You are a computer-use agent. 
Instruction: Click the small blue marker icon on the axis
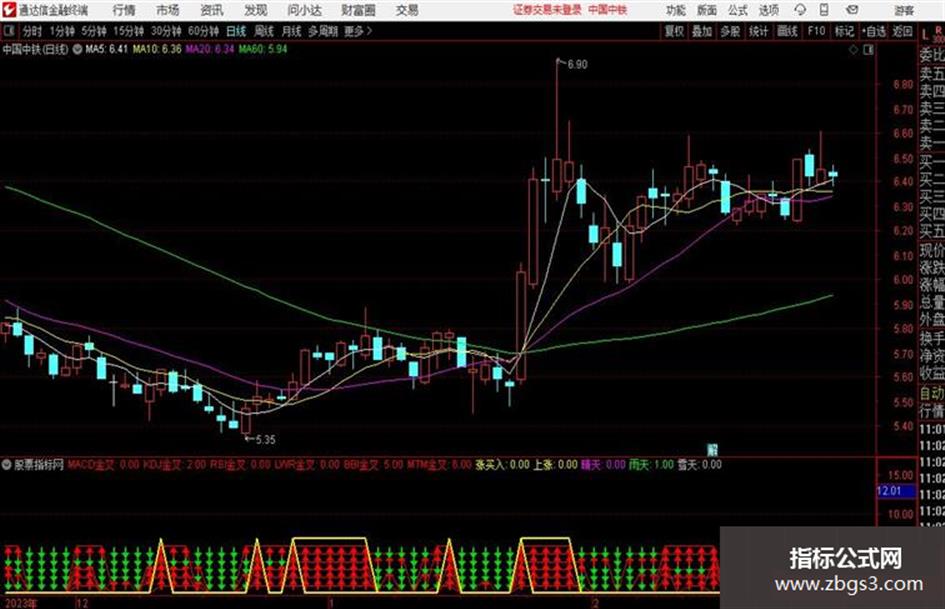pyautogui.click(x=712, y=450)
